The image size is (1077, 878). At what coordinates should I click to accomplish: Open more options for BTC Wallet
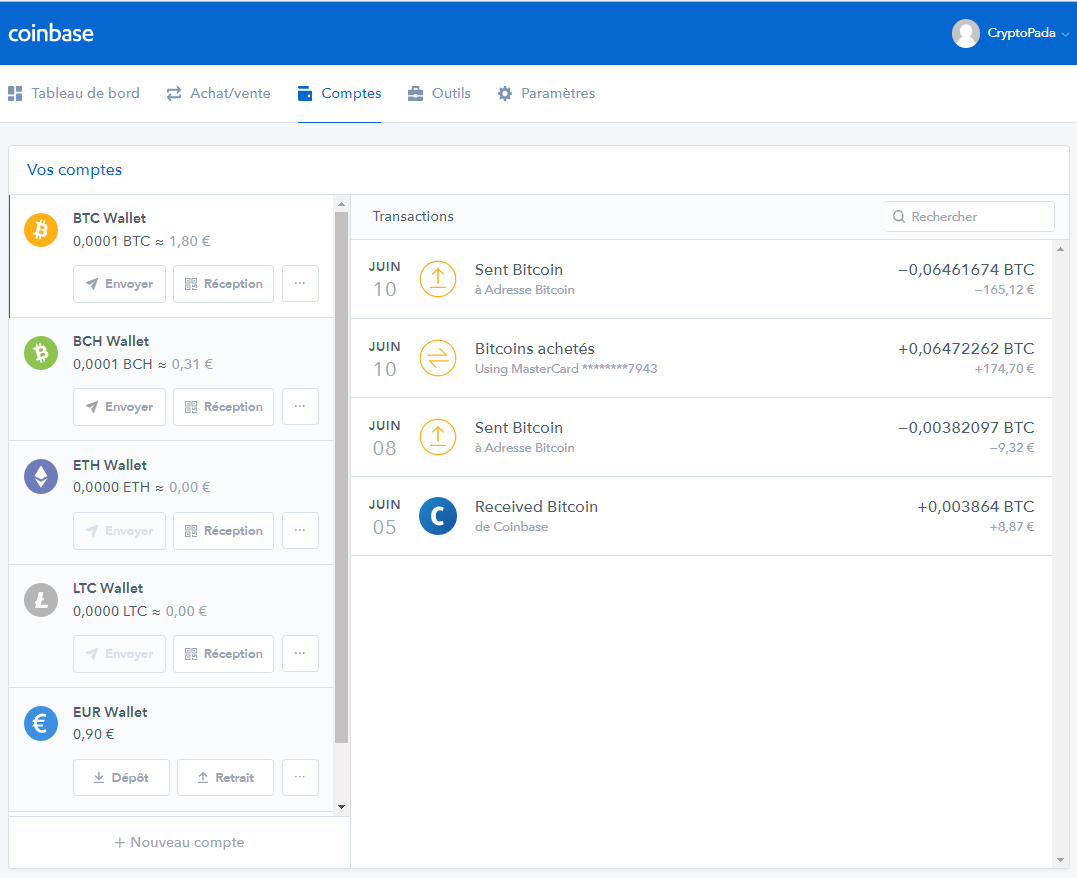300,284
